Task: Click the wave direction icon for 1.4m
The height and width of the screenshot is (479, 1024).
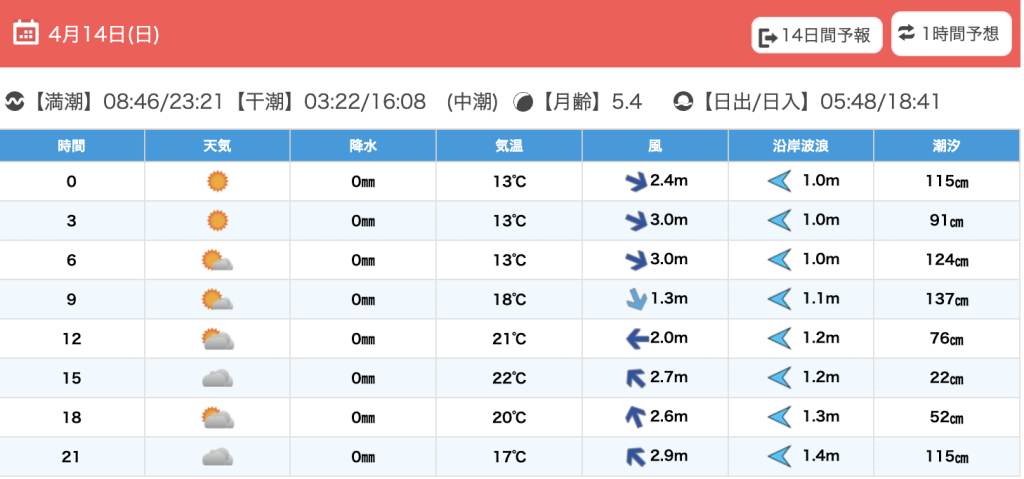Action: tap(778, 457)
